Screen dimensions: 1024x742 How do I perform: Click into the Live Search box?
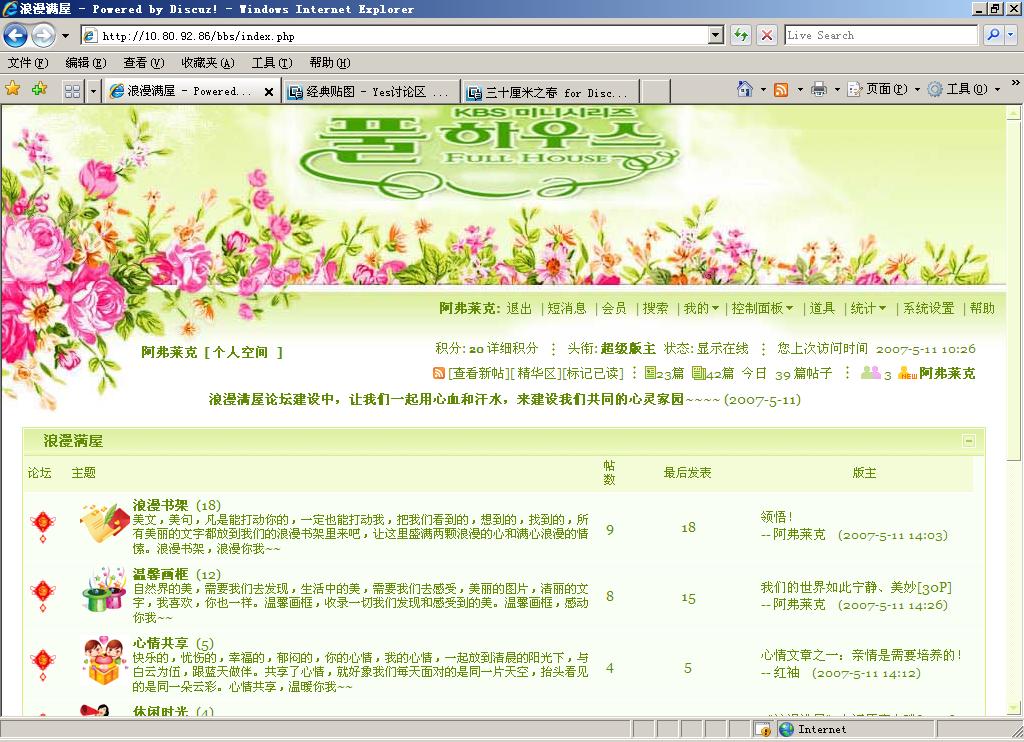click(x=881, y=35)
